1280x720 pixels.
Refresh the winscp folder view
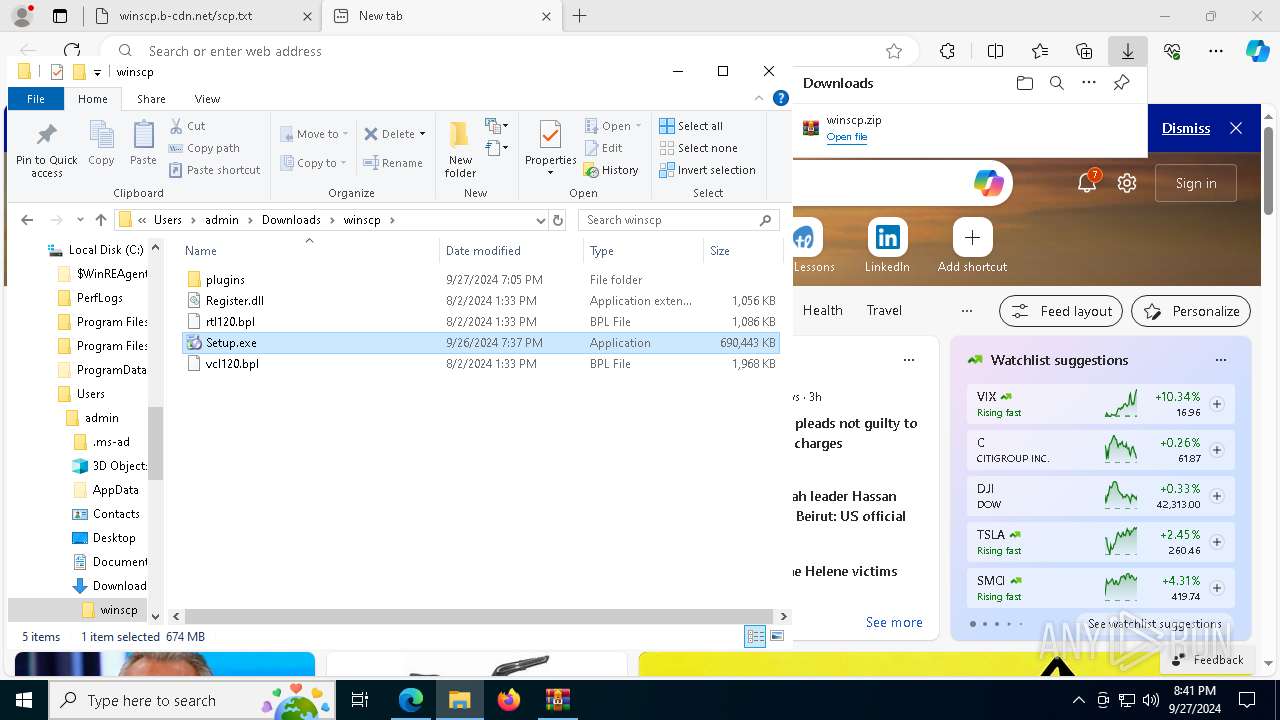pos(558,220)
